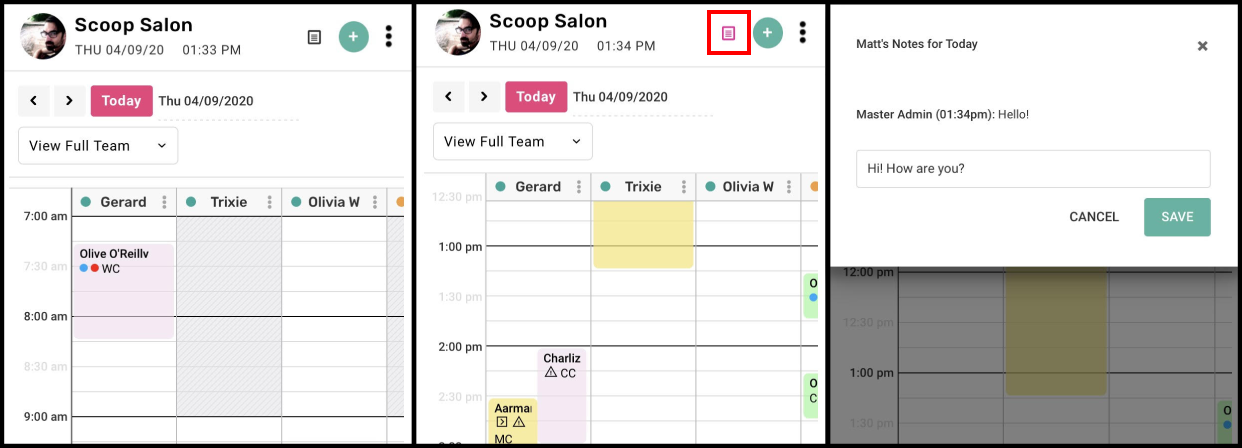Cancel the notes dialog

point(1094,217)
